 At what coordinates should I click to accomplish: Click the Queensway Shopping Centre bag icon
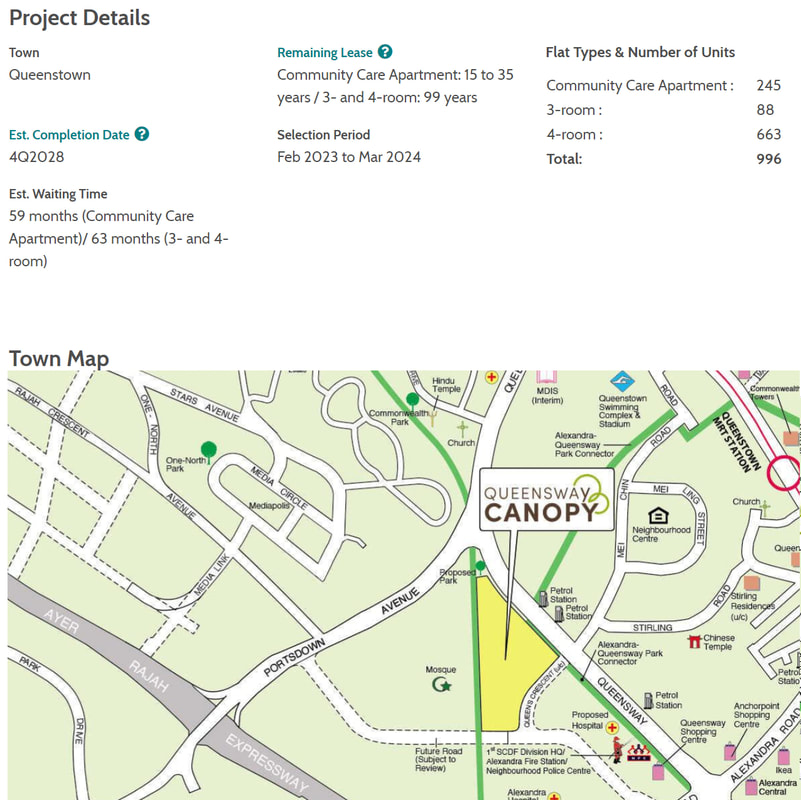pos(658,771)
